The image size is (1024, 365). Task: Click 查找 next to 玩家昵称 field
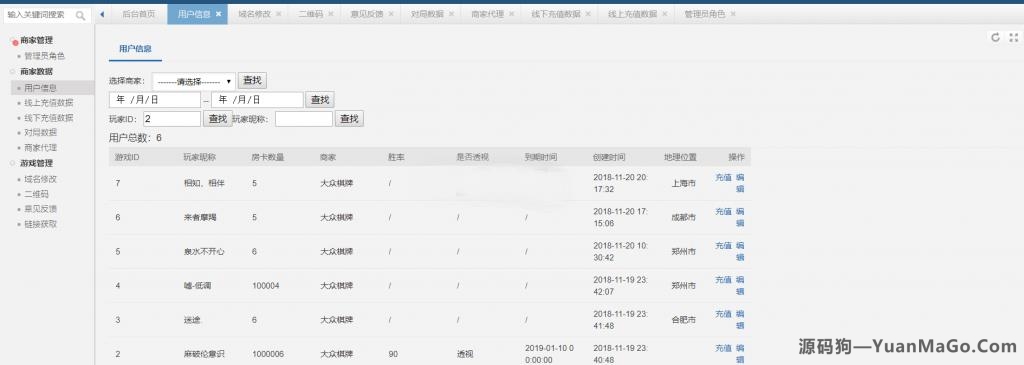click(x=349, y=119)
